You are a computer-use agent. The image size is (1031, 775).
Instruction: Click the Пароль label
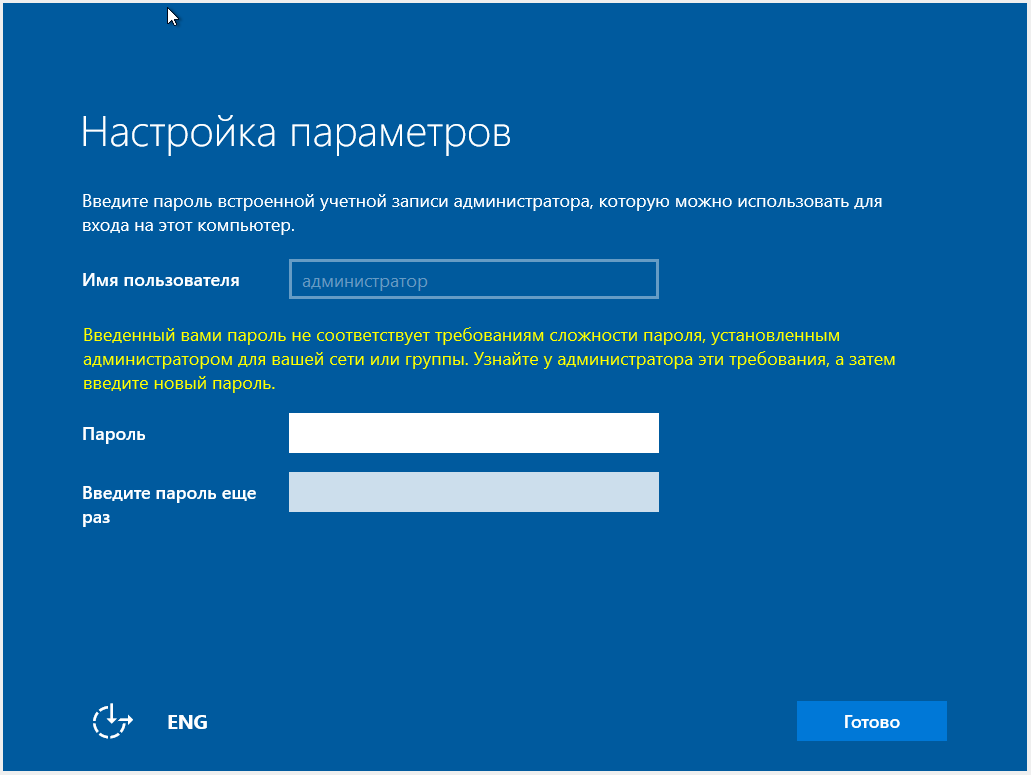[114, 434]
